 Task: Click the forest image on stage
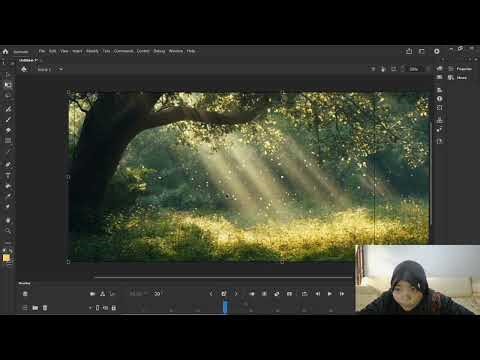249,177
